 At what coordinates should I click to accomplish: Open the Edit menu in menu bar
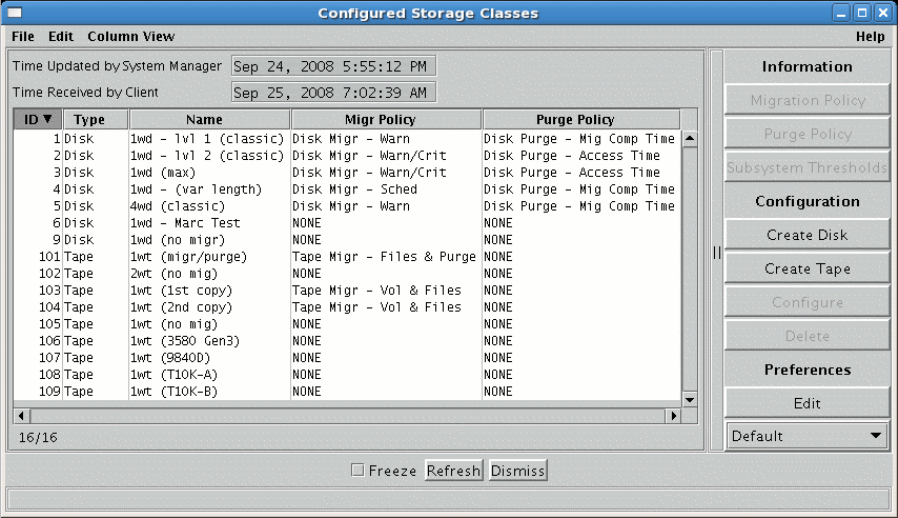[x=61, y=37]
